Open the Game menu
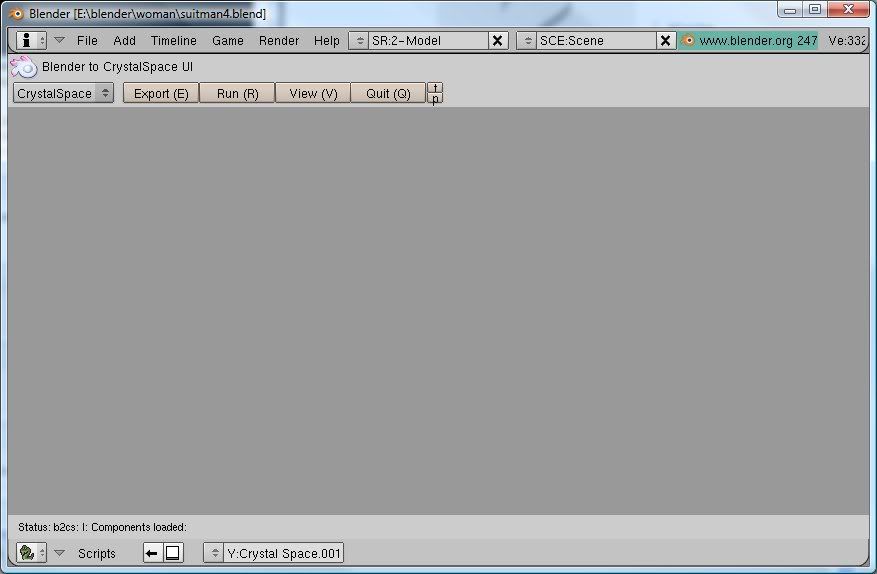The width and height of the screenshot is (877, 574). [228, 40]
